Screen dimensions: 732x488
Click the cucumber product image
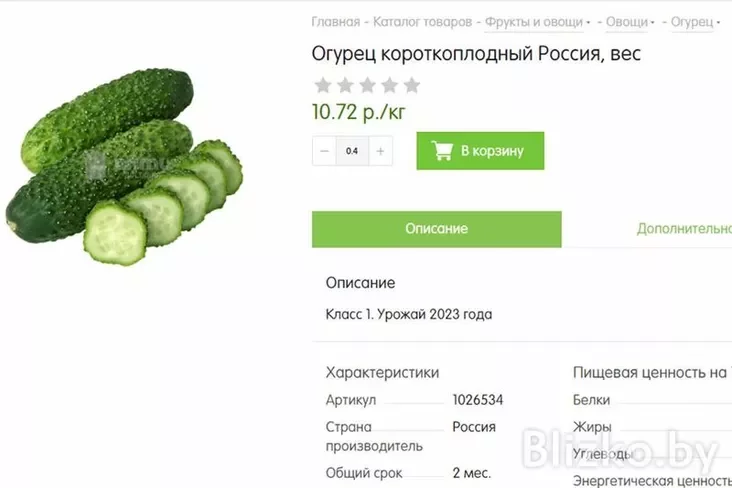coord(124,167)
